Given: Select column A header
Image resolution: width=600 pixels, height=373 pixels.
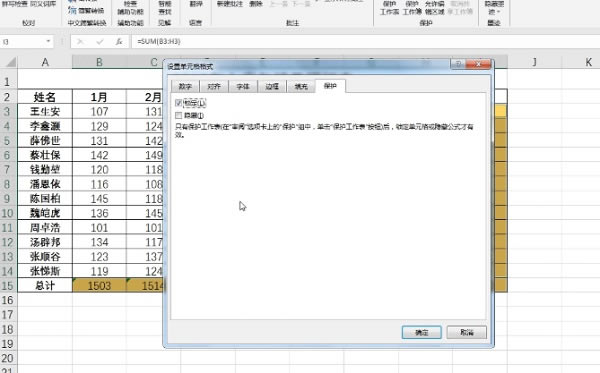Looking at the screenshot, I should [45, 62].
